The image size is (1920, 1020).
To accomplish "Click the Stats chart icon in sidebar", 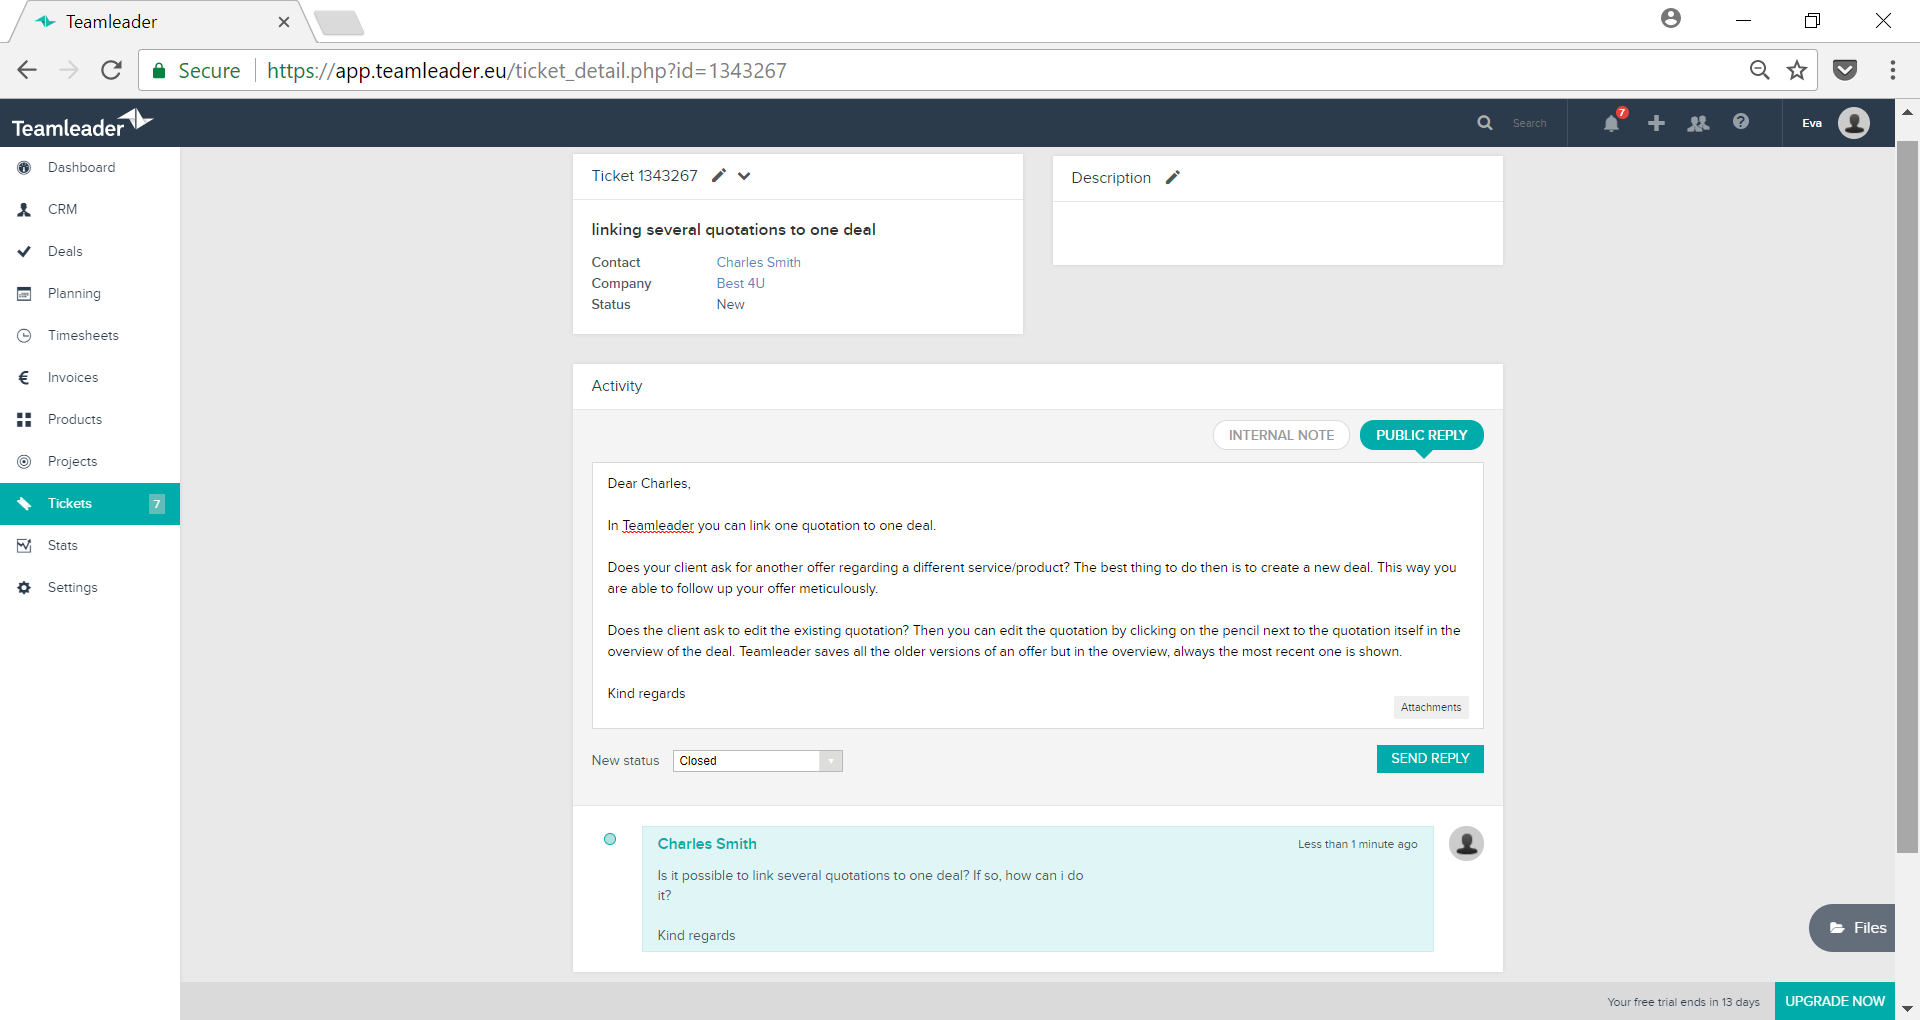I will [24, 546].
